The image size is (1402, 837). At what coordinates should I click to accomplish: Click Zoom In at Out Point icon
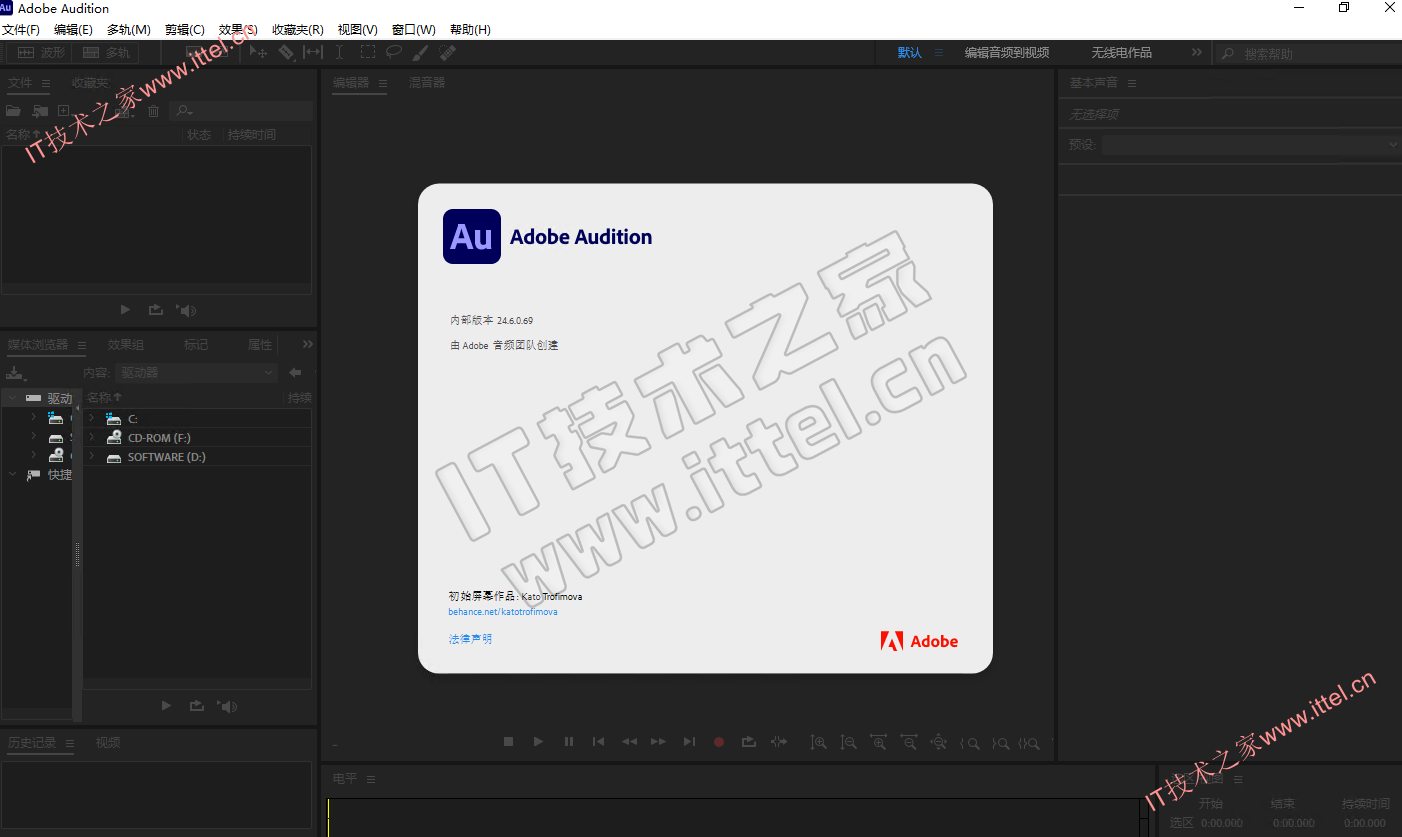(1000, 743)
